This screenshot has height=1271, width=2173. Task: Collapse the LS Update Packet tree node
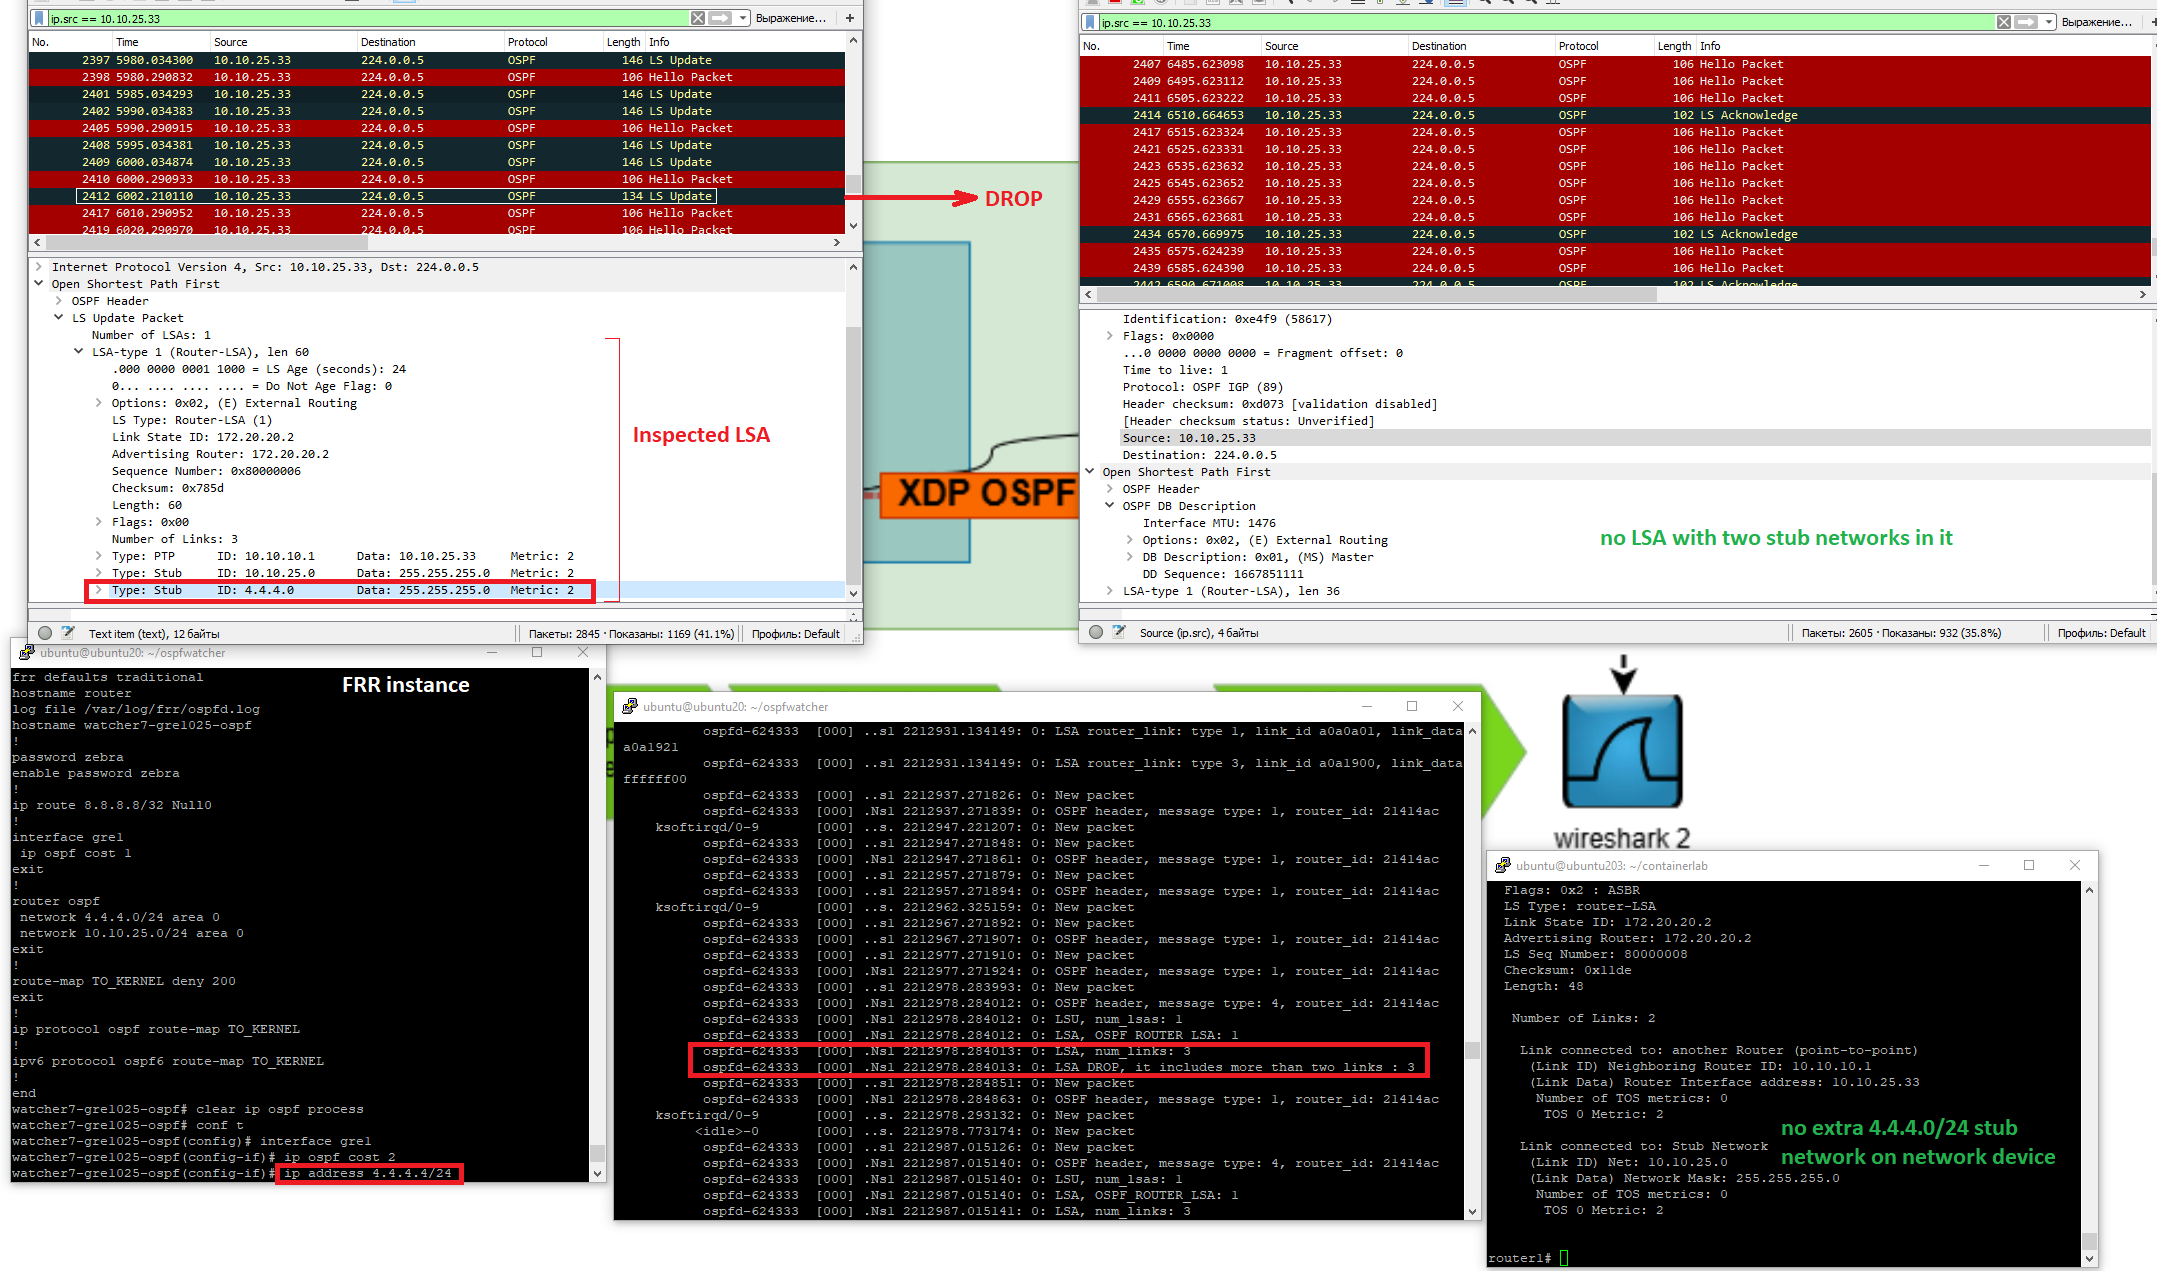pos(59,318)
